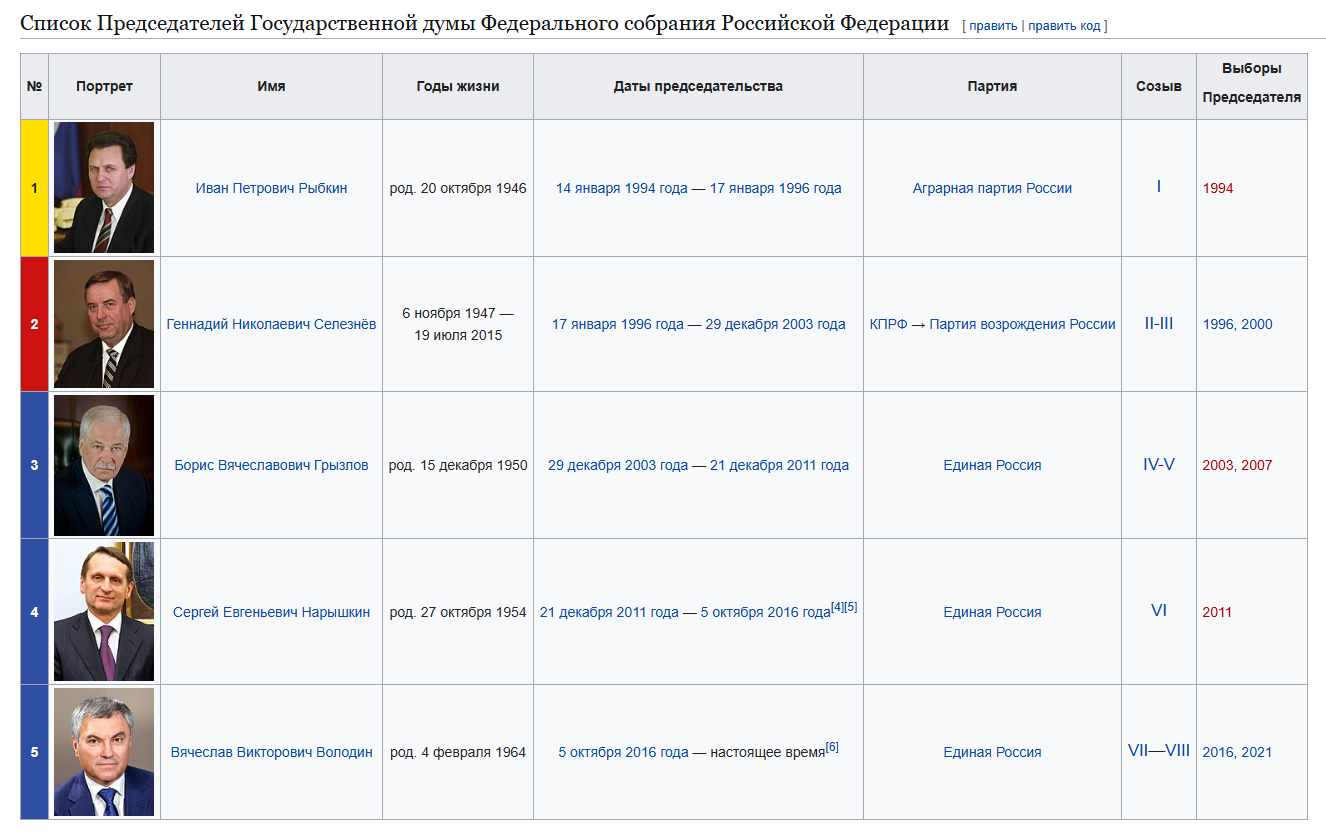
Task: Click the 'править' section edit link
Action: [992, 26]
